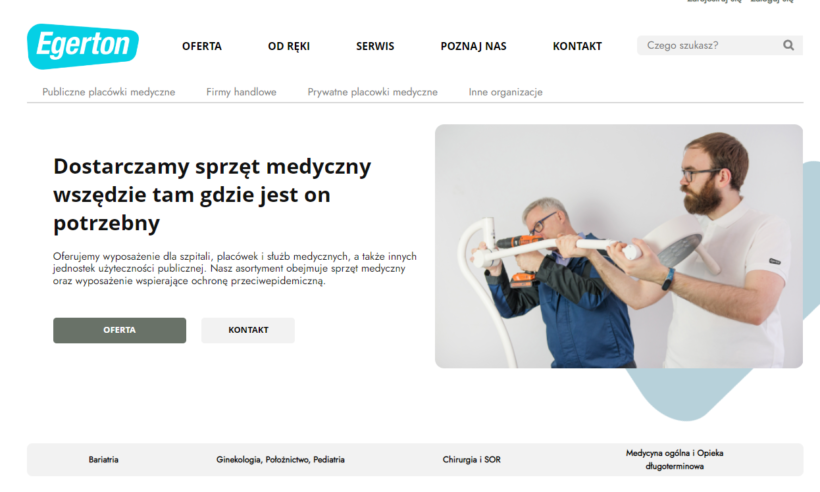Open the OD RĘKI menu item
Viewport: 820px width, 492px height.
289,46
